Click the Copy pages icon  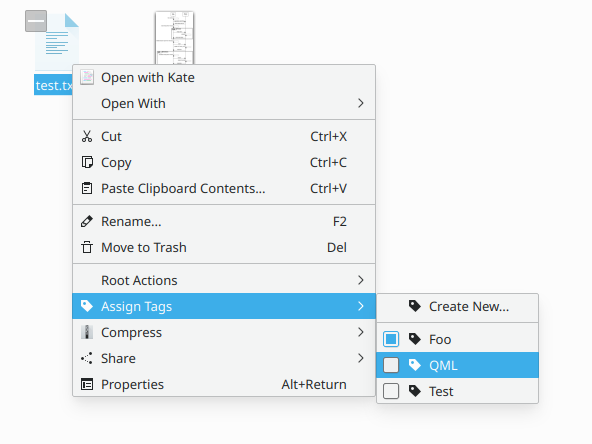click(87, 162)
